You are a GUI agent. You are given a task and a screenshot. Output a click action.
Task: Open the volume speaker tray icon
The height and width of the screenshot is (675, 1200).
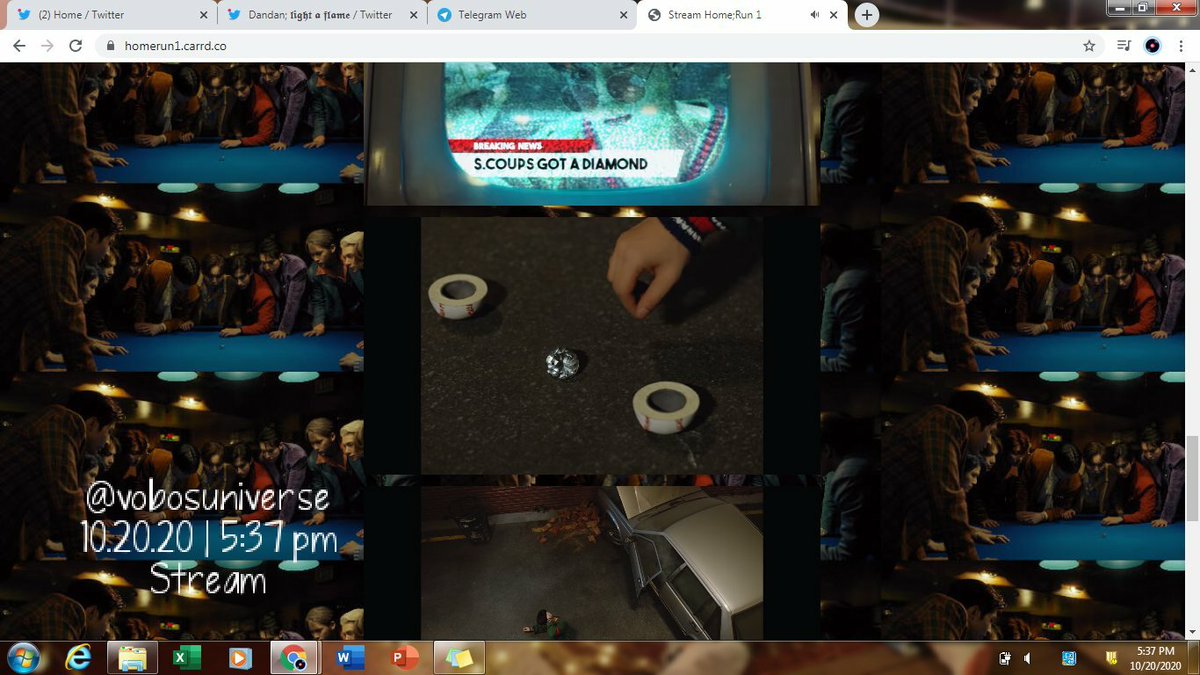[x=1027, y=658]
